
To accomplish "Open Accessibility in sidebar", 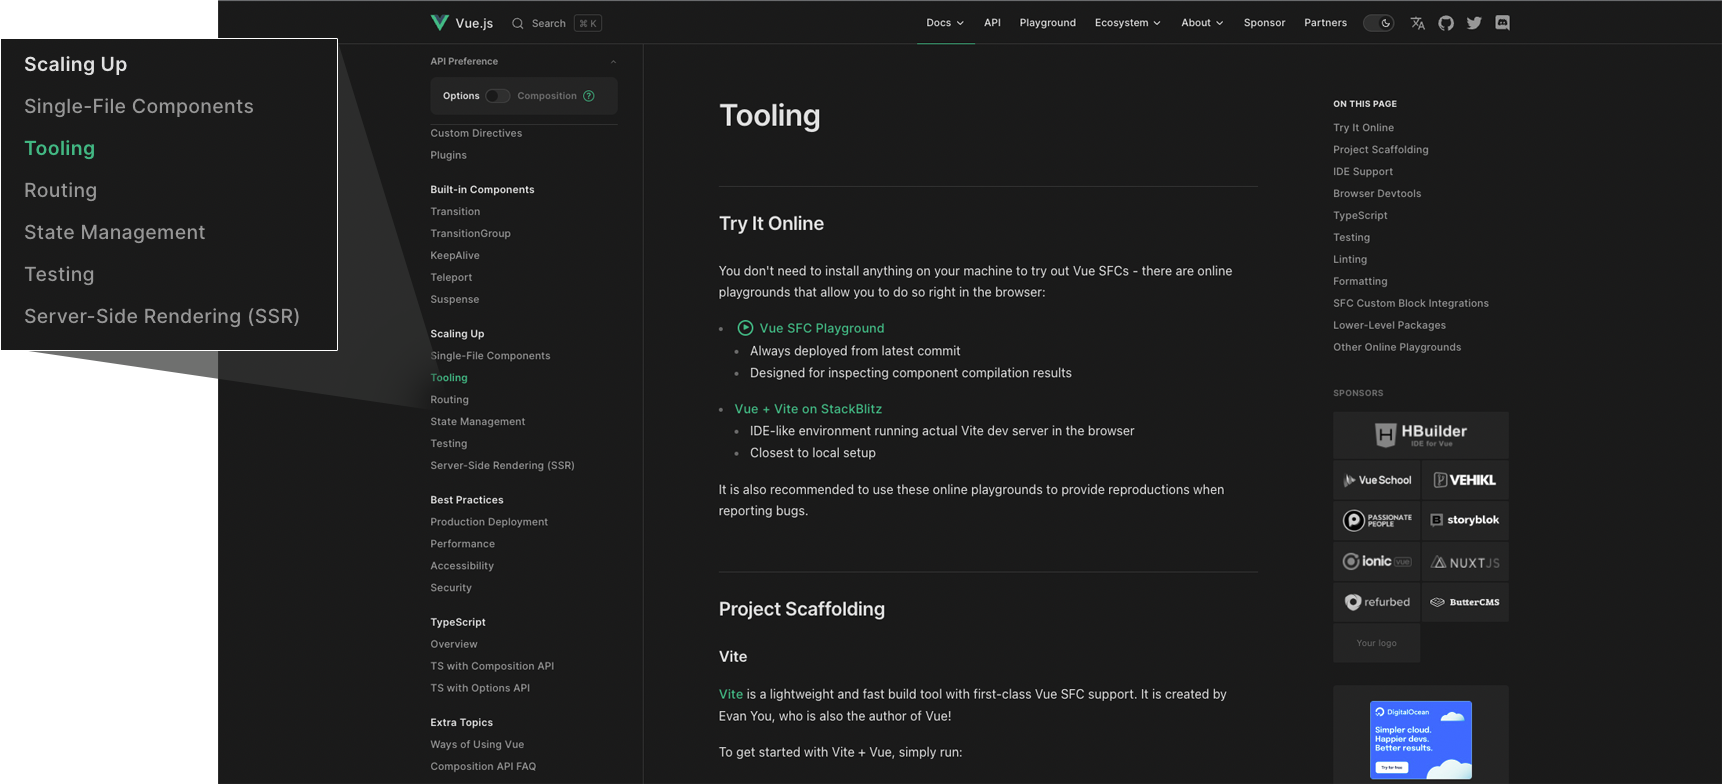I will coord(462,566).
